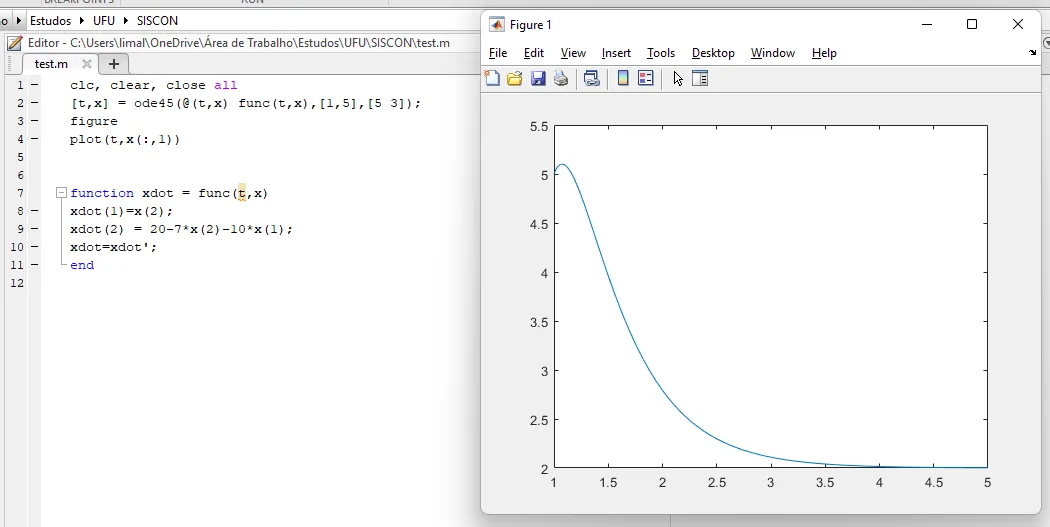Select the Edit Plot arrow tool
This screenshot has height=527, width=1050.
pos(678,79)
